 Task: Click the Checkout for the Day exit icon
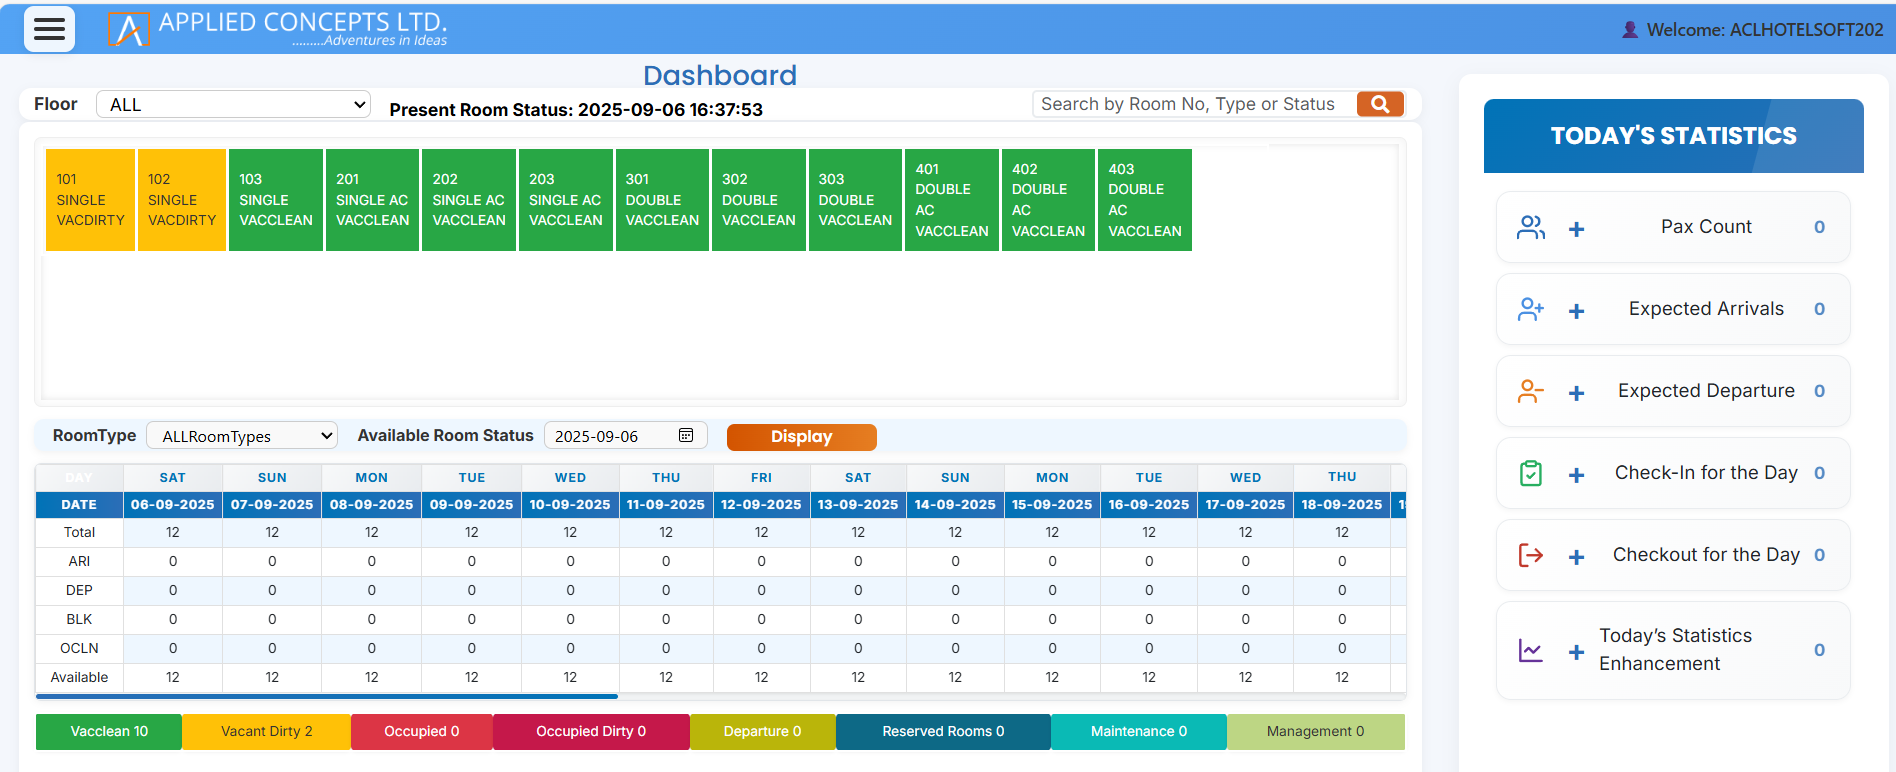[1530, 555]
